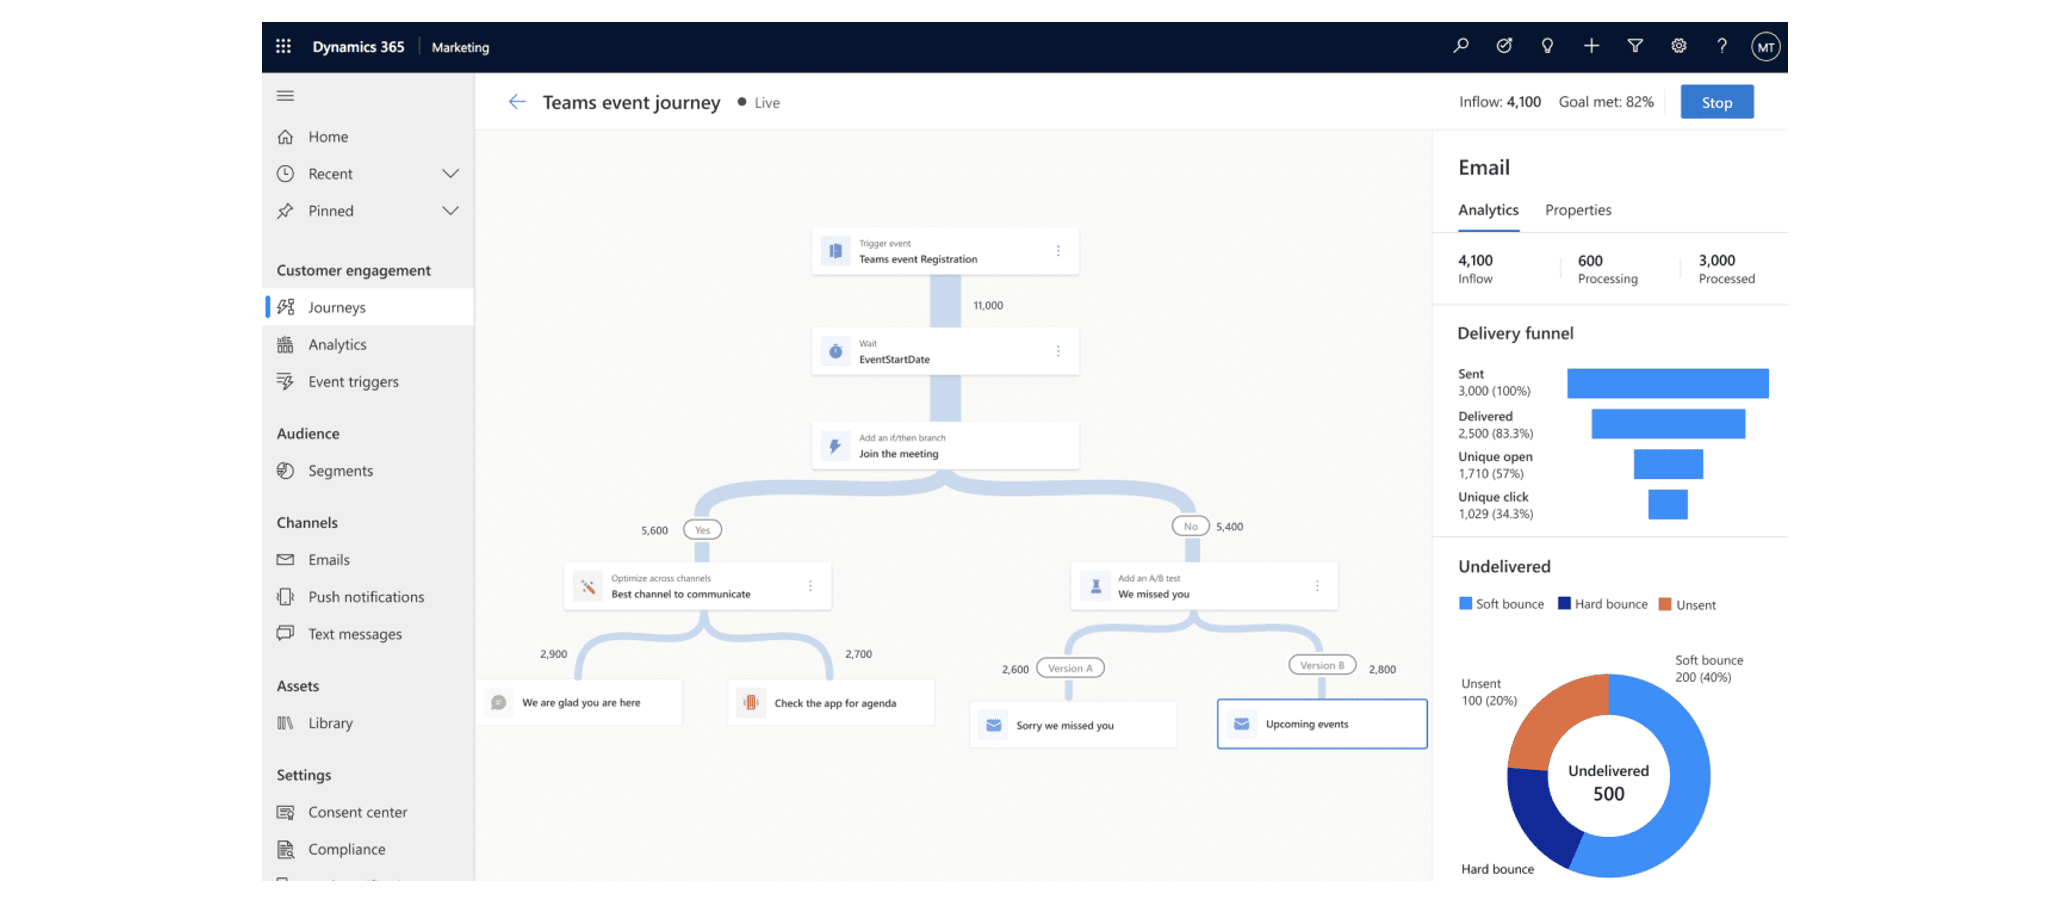2048x907 pixels.
Task: Click the plus quick create icon
Action: point(1591,46)
